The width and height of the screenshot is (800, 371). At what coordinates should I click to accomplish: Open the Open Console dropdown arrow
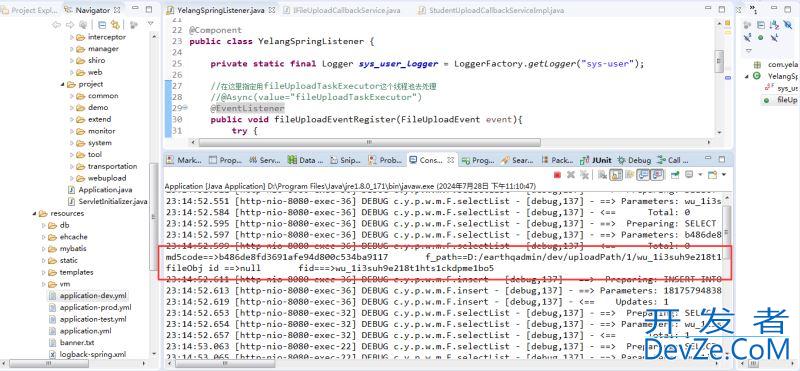click(x=724, y=175)
